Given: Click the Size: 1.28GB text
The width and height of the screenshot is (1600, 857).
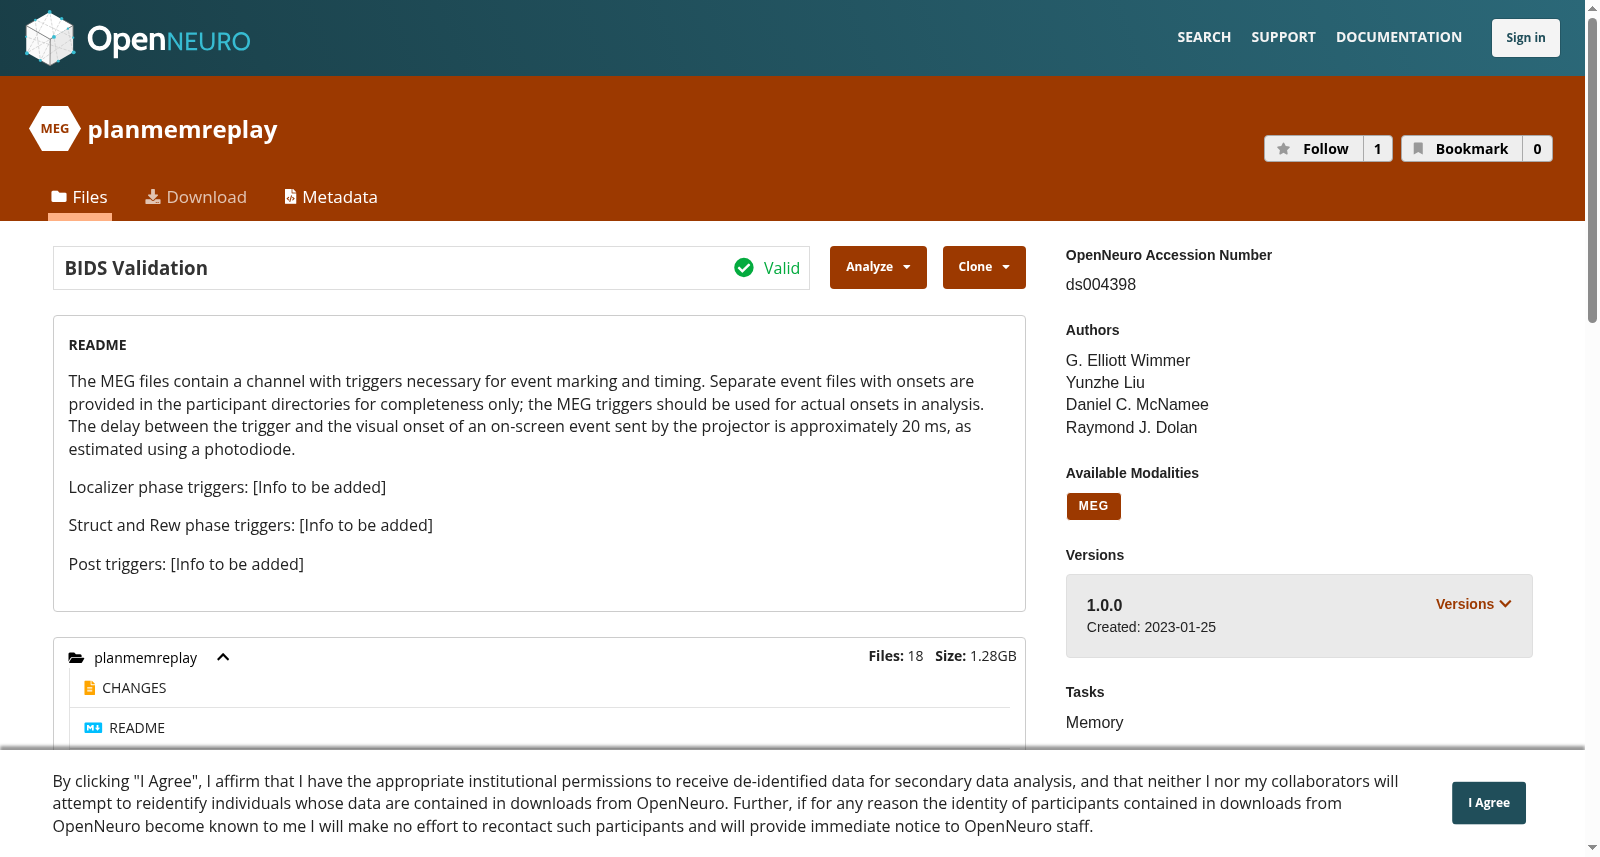Looking at the screenshot, I should 976,656.
